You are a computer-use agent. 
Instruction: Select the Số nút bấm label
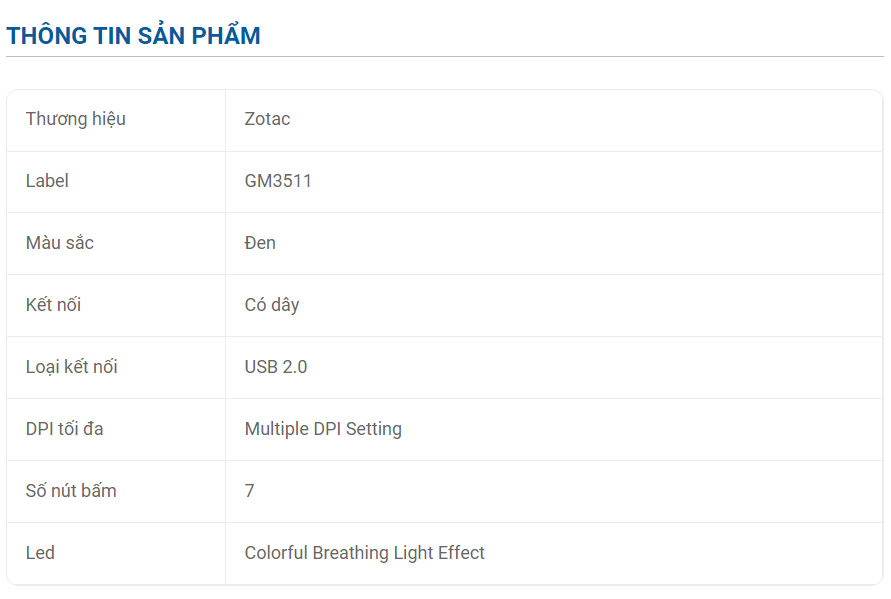coord(71,490)
